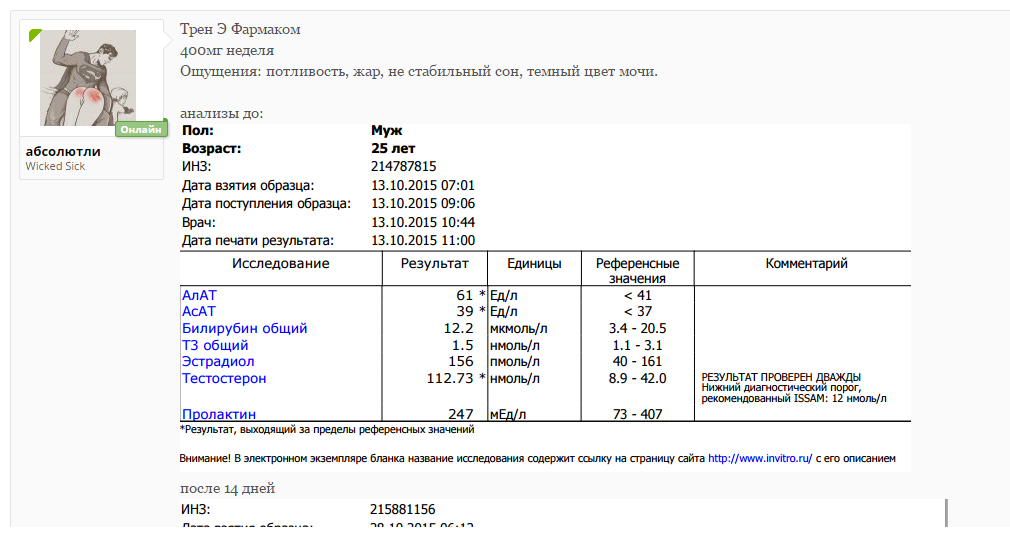Open the Эстрадиол test description

218,361
